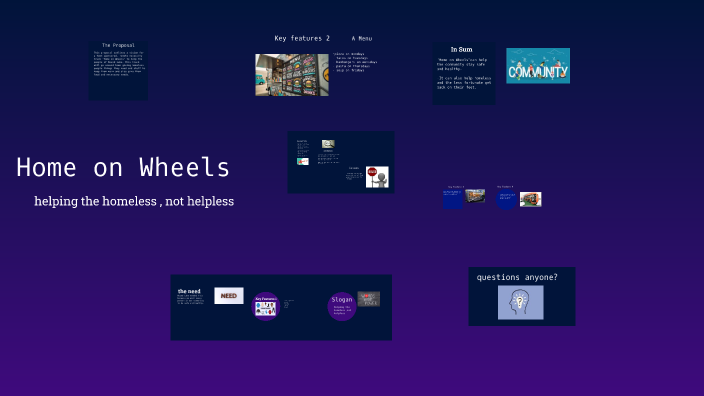Click the 'A Menu' heading
The height and width of the screenshot is (396, 704).
click(x=362, y=39)
